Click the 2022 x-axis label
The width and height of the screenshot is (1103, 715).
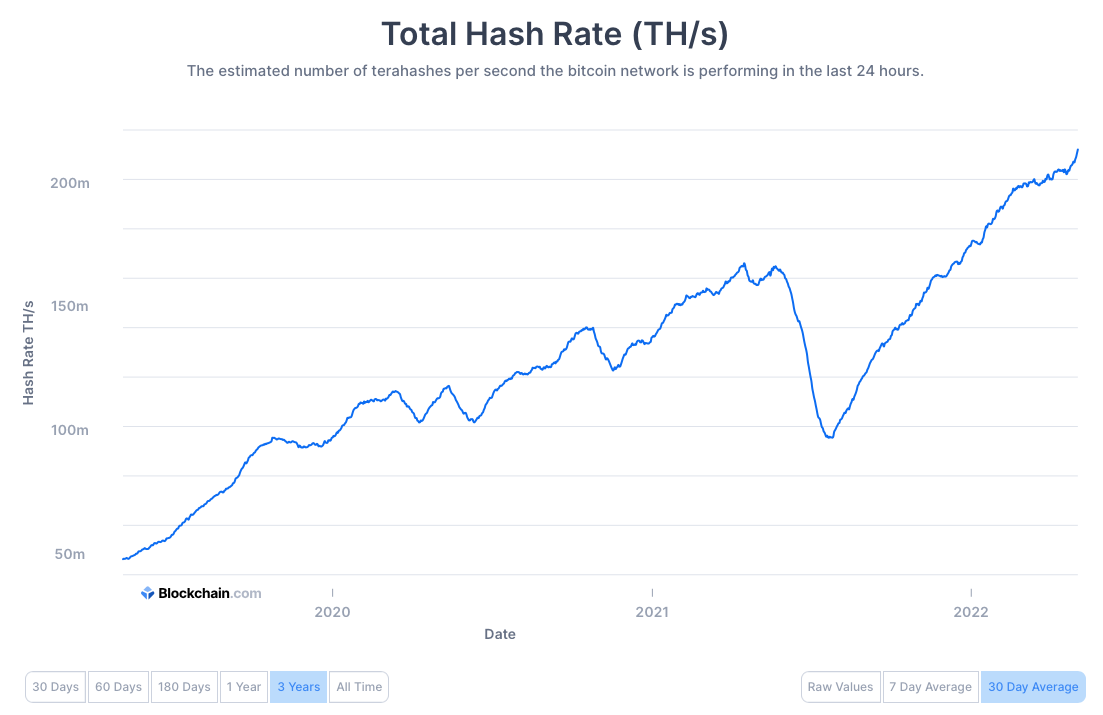pyautogui.click(x=971, y=611)
